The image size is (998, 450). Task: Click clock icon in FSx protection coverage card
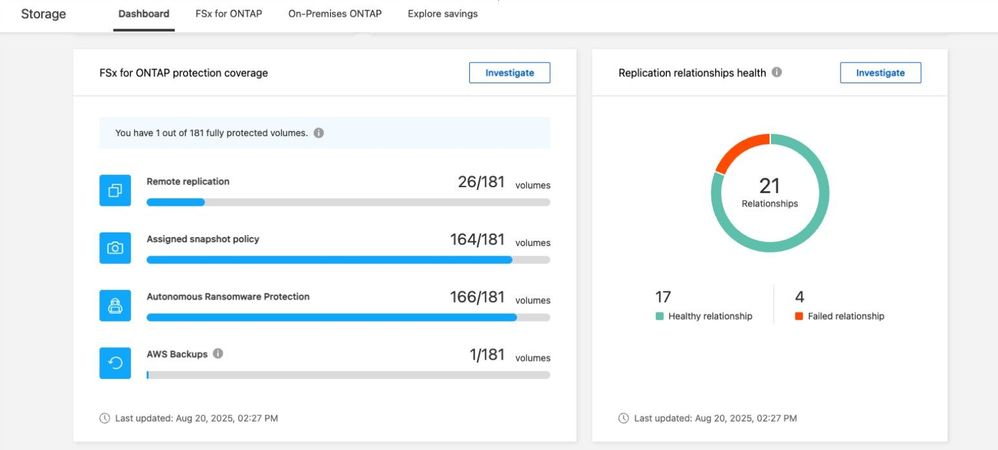[105, 418]
